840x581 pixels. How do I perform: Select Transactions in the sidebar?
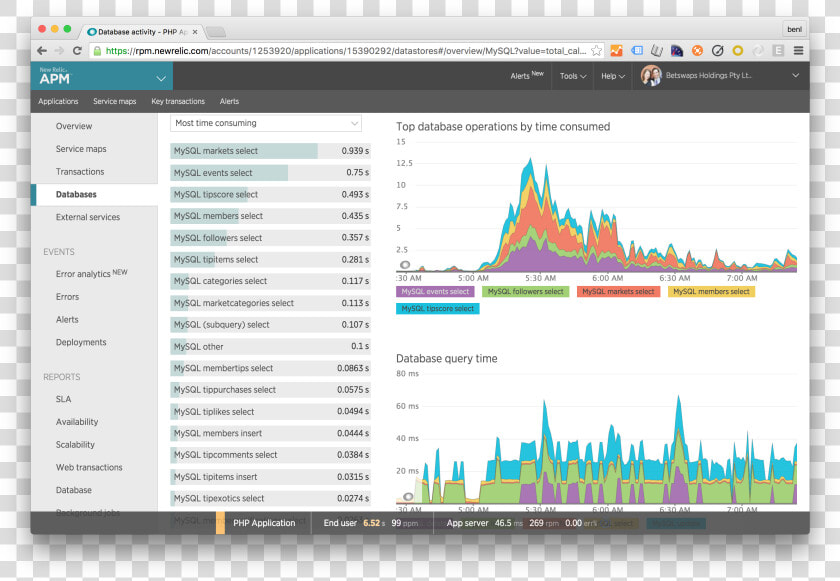point(80,171)
